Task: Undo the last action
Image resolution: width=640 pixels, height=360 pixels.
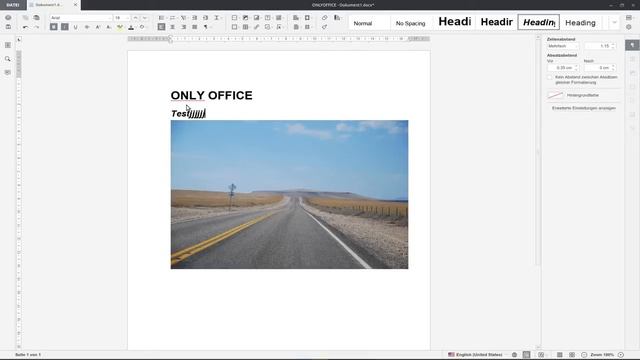Action: pyautogui.click(x=25, y=27)
